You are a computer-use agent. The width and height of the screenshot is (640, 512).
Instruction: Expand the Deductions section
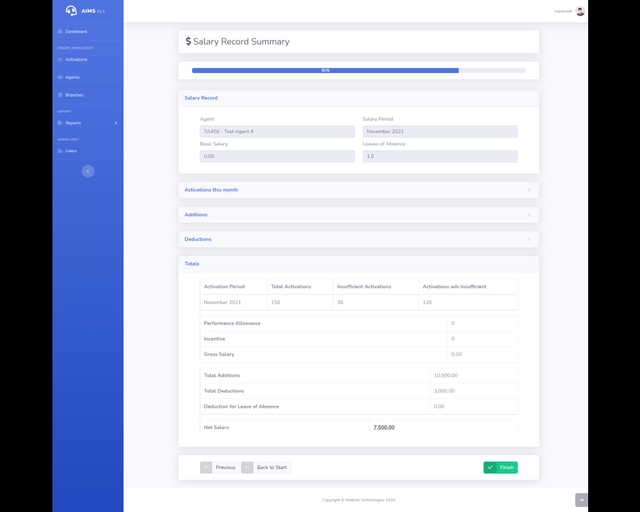[x=358, y=239]
